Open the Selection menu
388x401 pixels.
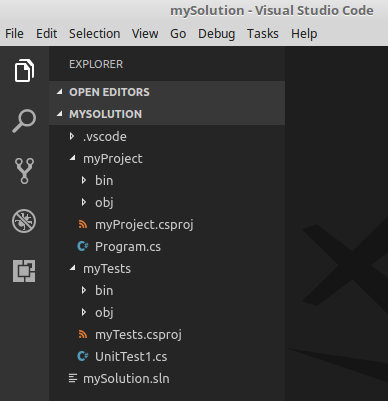(94, 34)
